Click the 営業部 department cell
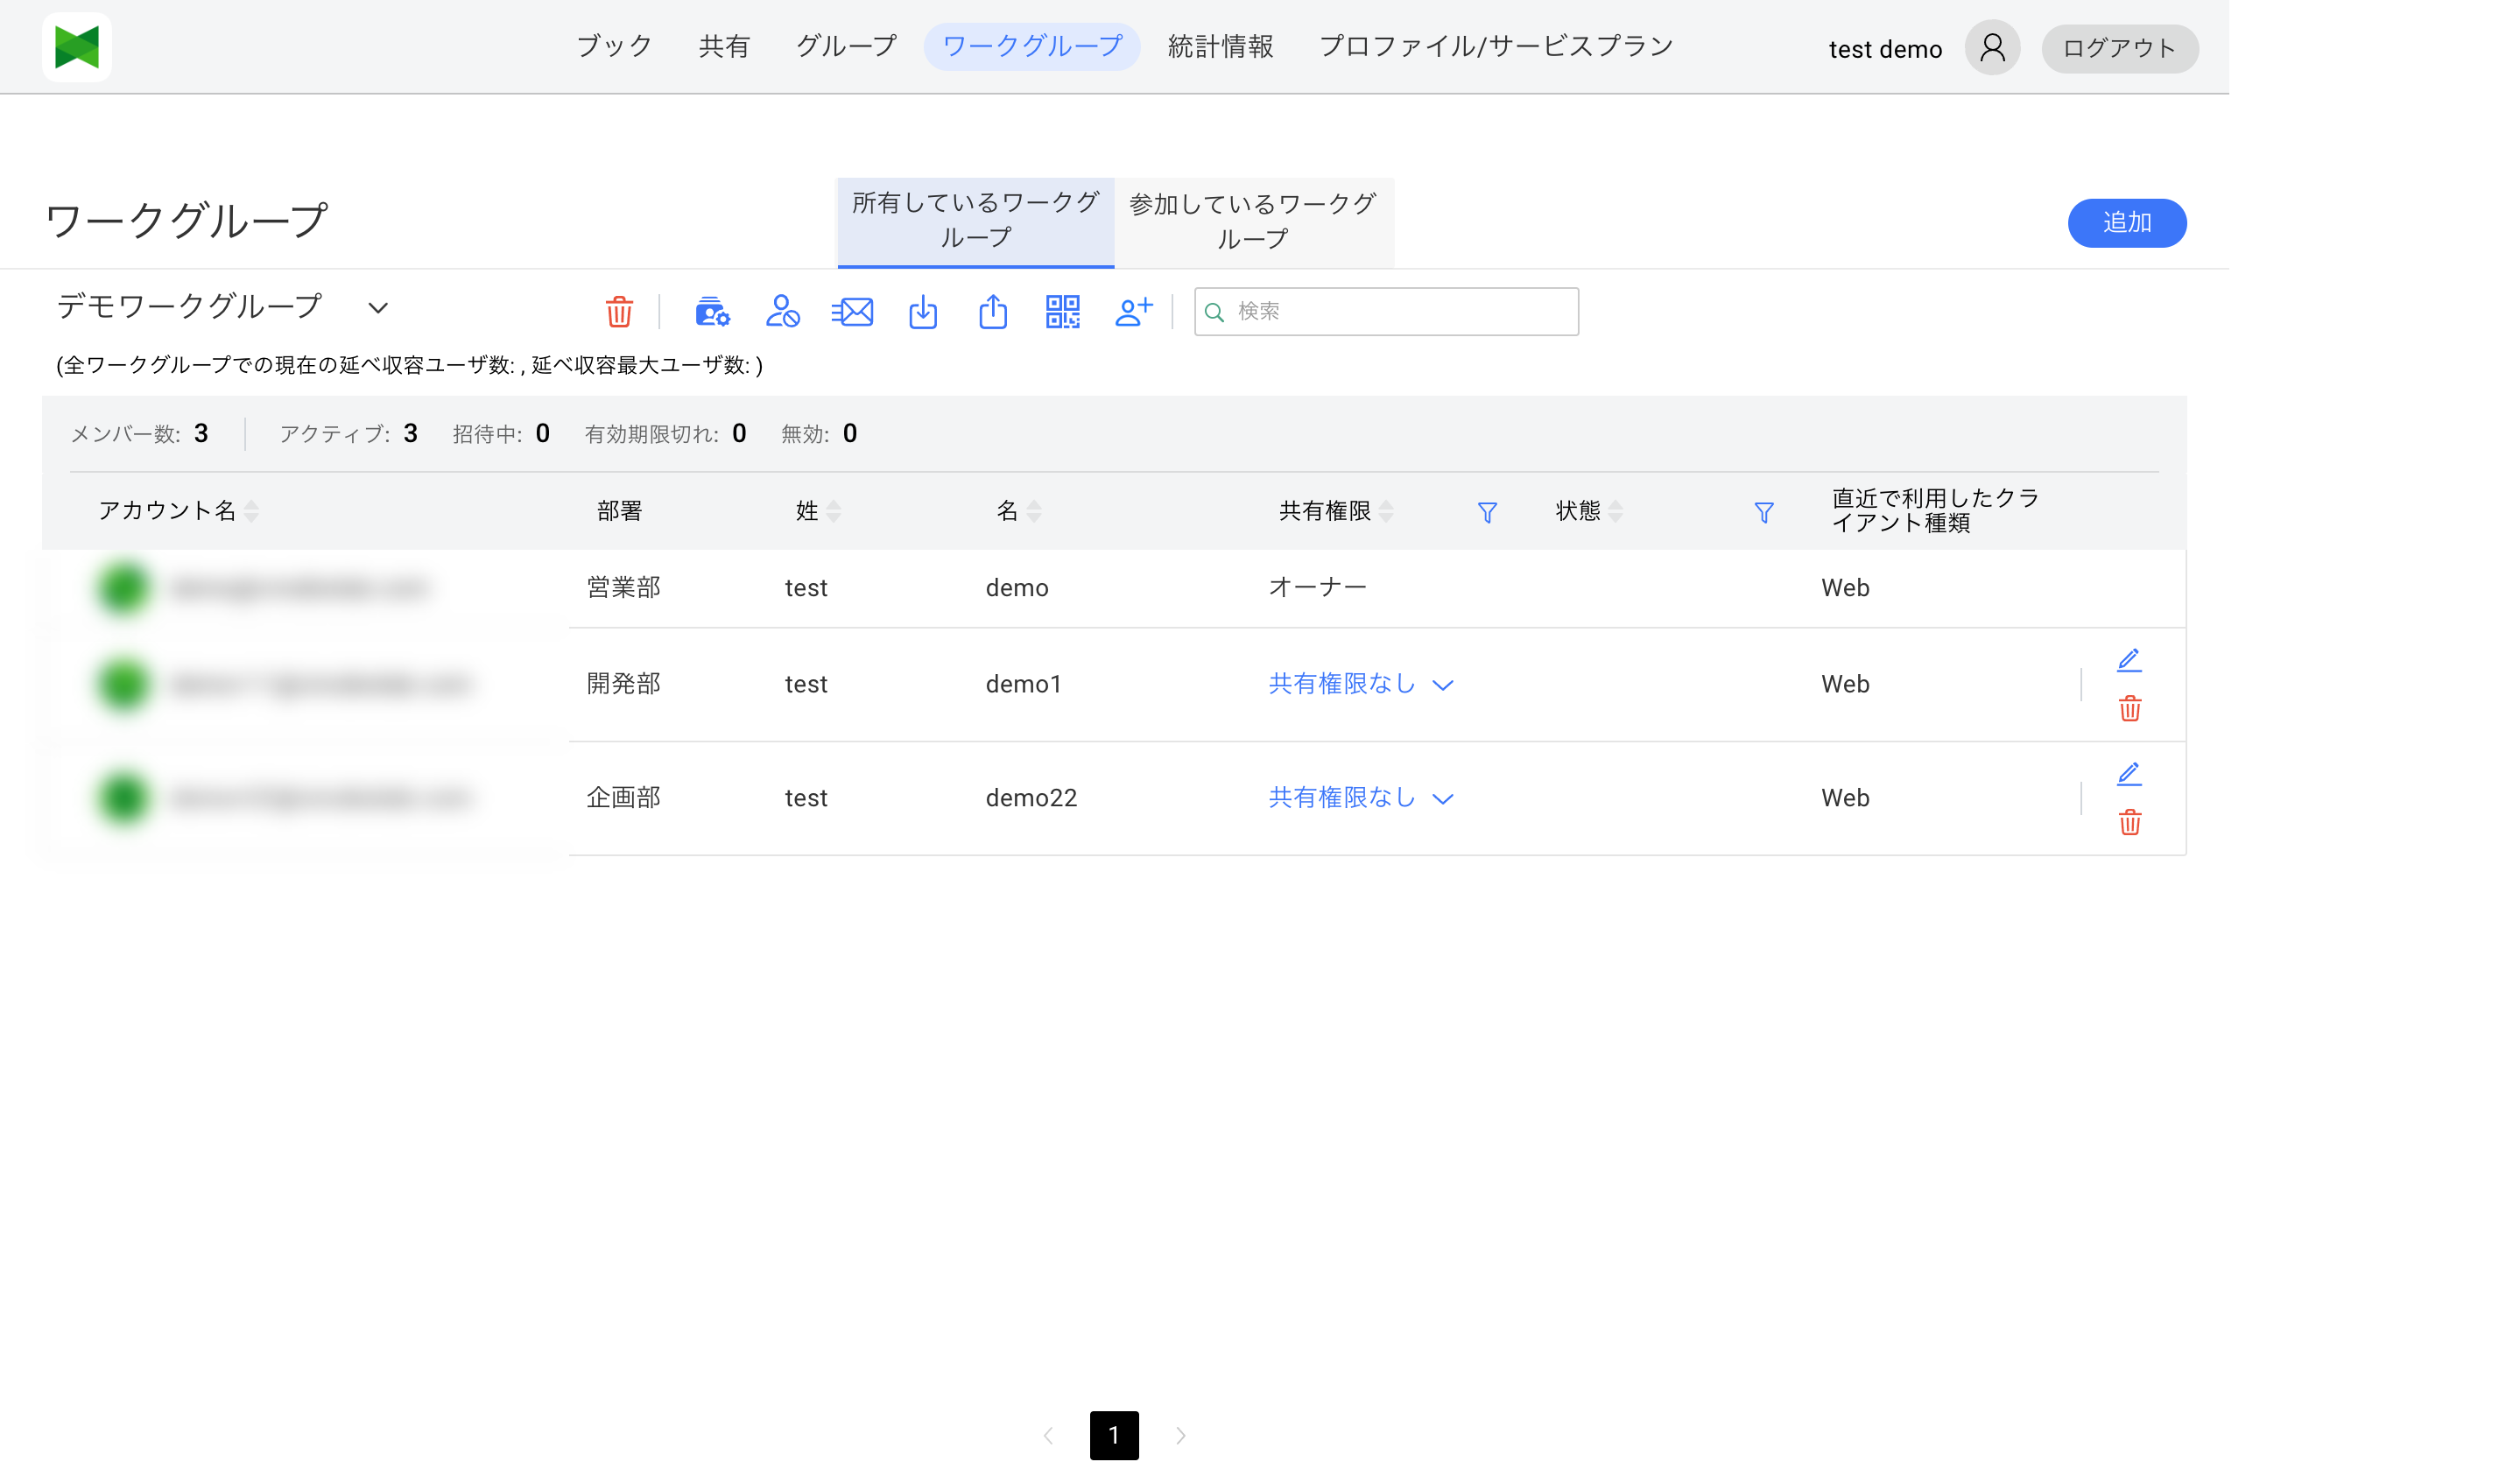The height and width of the screenshot is (1483, 2520). (x=623, y=588)
